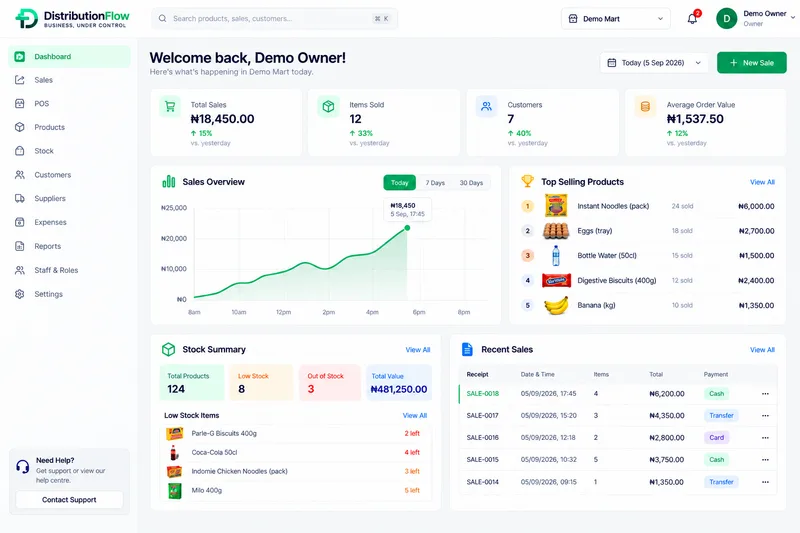800x533 pixels.
Task: Click the Cash badge for SALE-0018
Action: tap(716, 394)
